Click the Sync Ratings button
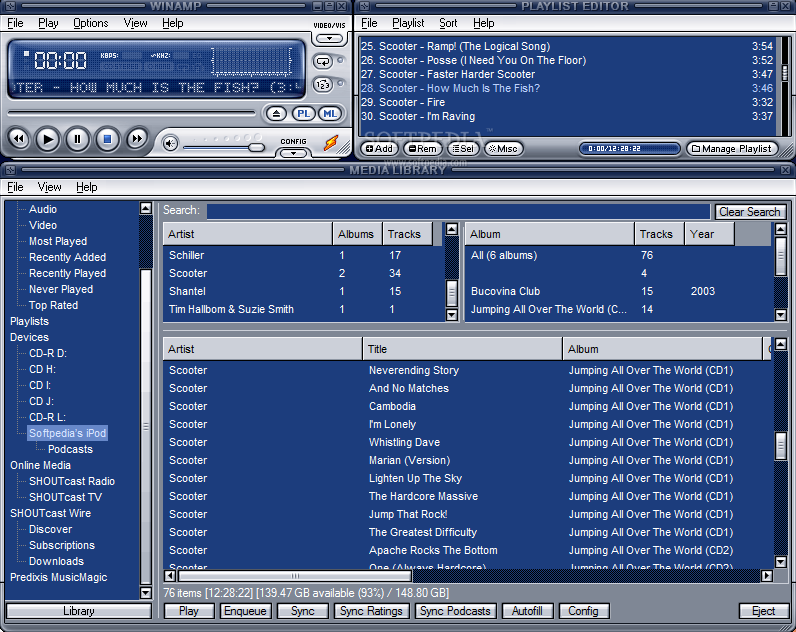Screen dimensions: 796x632 (x=371, y=611)
